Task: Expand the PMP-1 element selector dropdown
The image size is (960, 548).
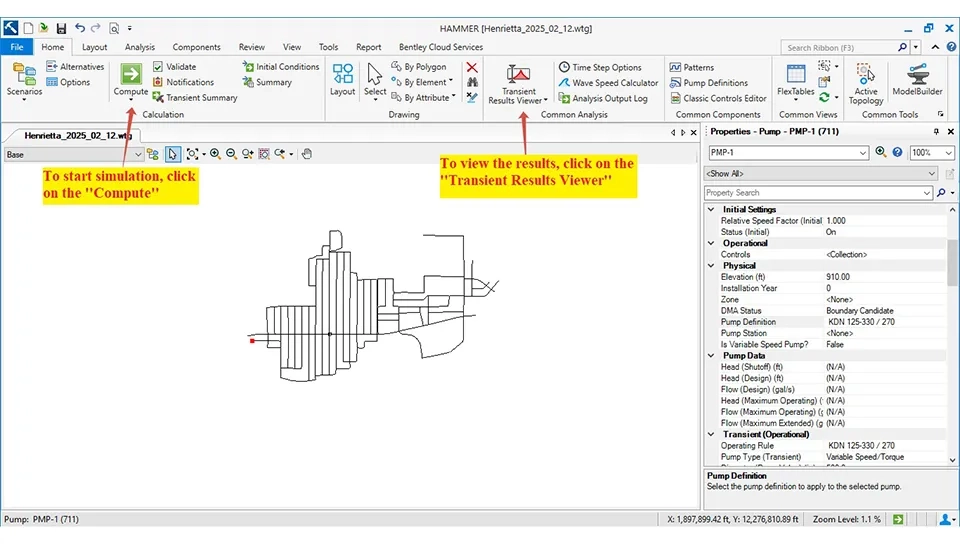Action: [863, 153]
